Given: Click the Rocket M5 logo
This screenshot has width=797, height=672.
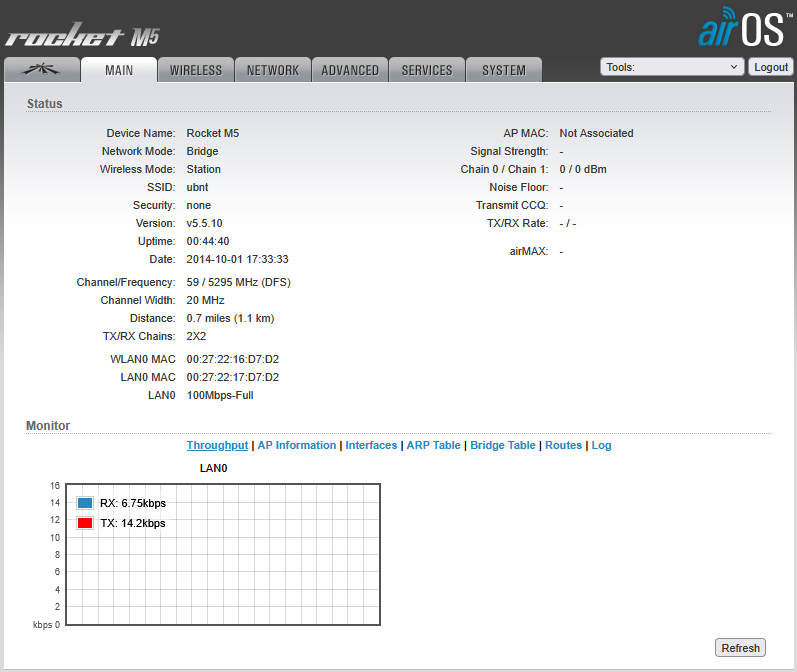Looking at the screenshot, I should [x=82, y=35].
